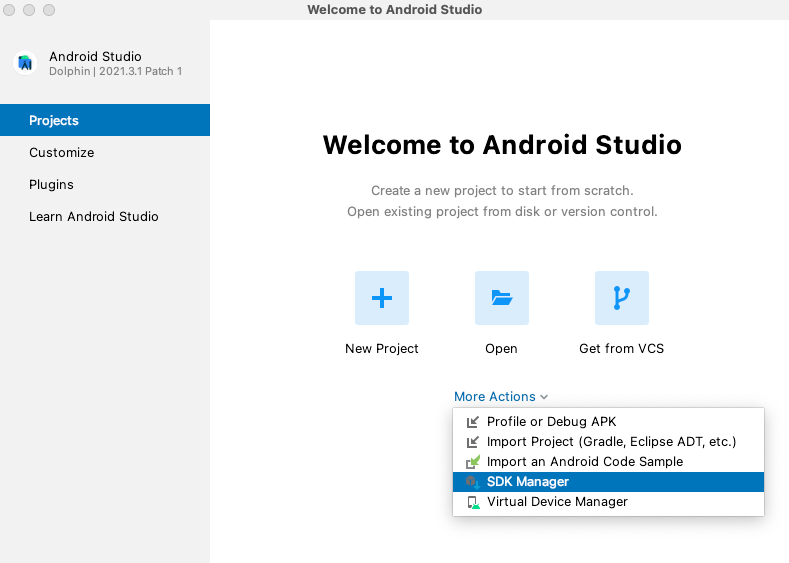Click the Profile or Debug APK icon
The width and height of the screenshot is (789, 563).
tap(472, 422)
